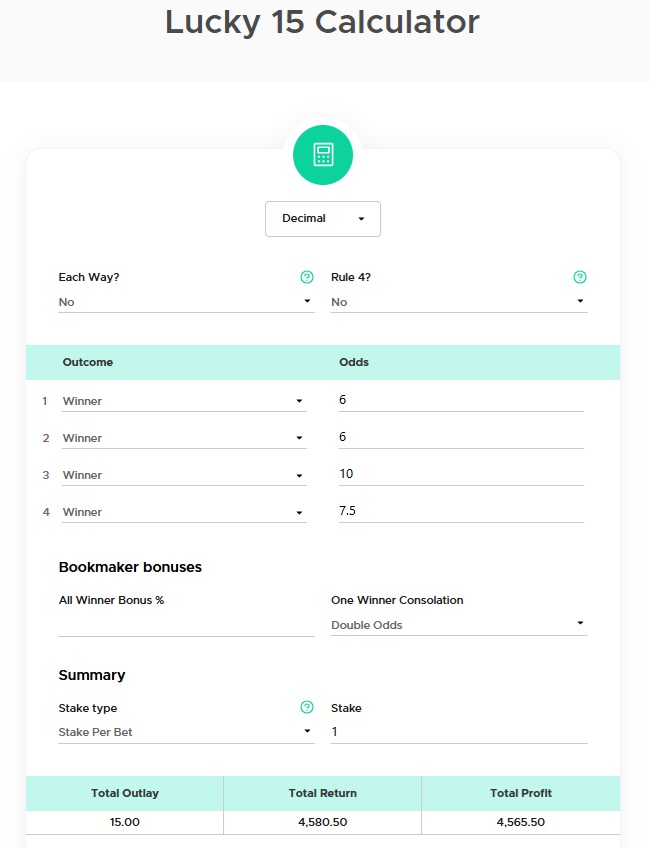
Task: Click the green calculator icon
Action: click(323, 155)
